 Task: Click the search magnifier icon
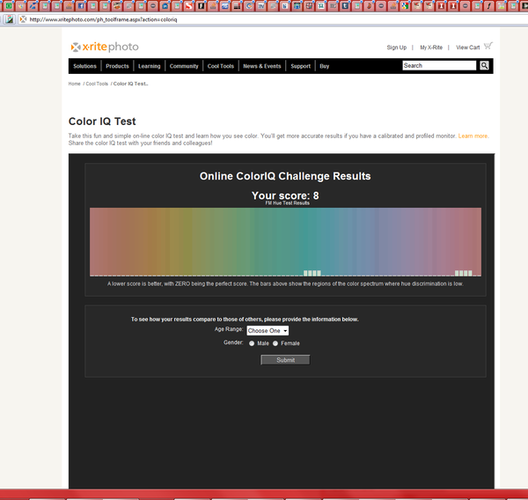[484, 65]
